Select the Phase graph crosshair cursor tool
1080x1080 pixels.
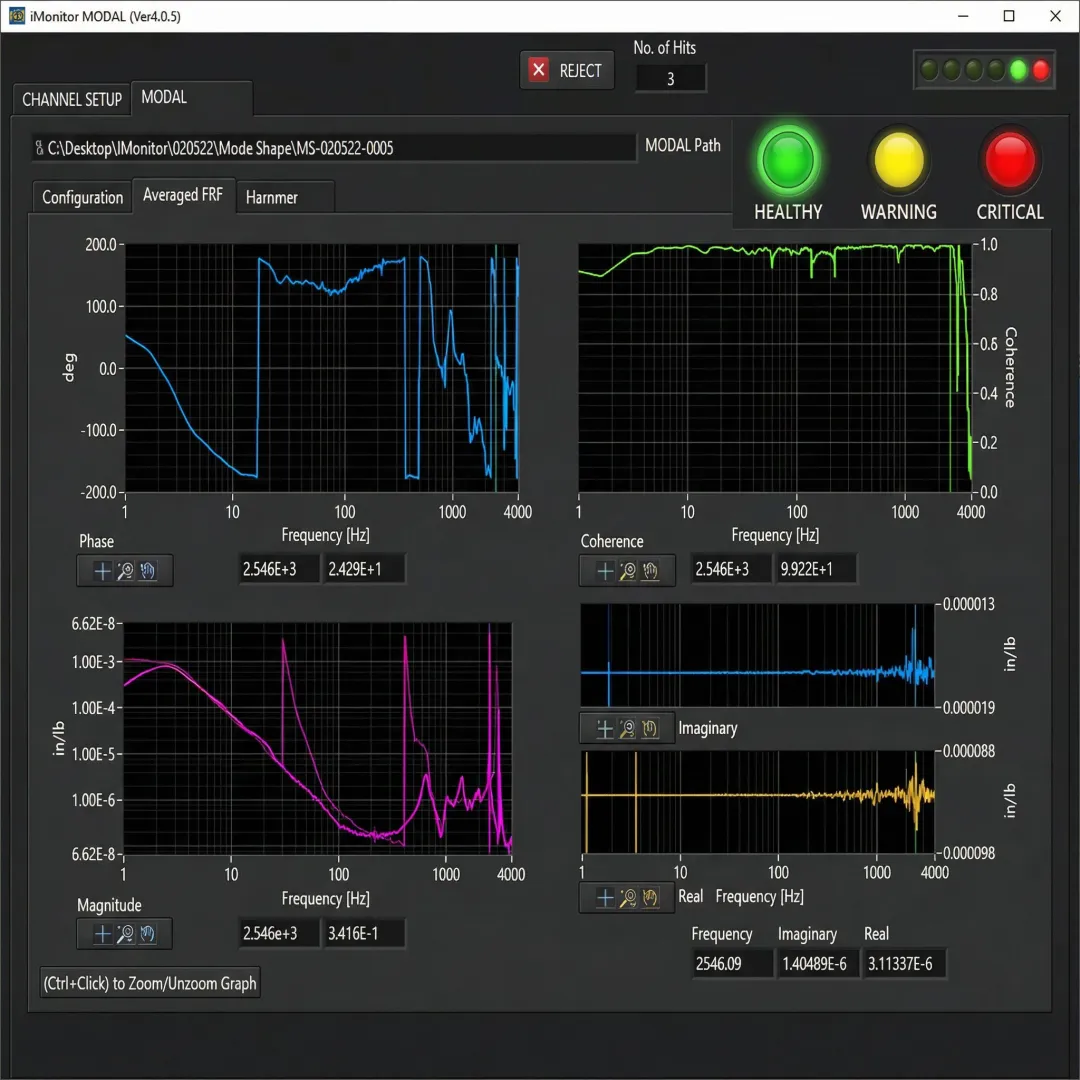pyautogui.click(x=102, y=571)
